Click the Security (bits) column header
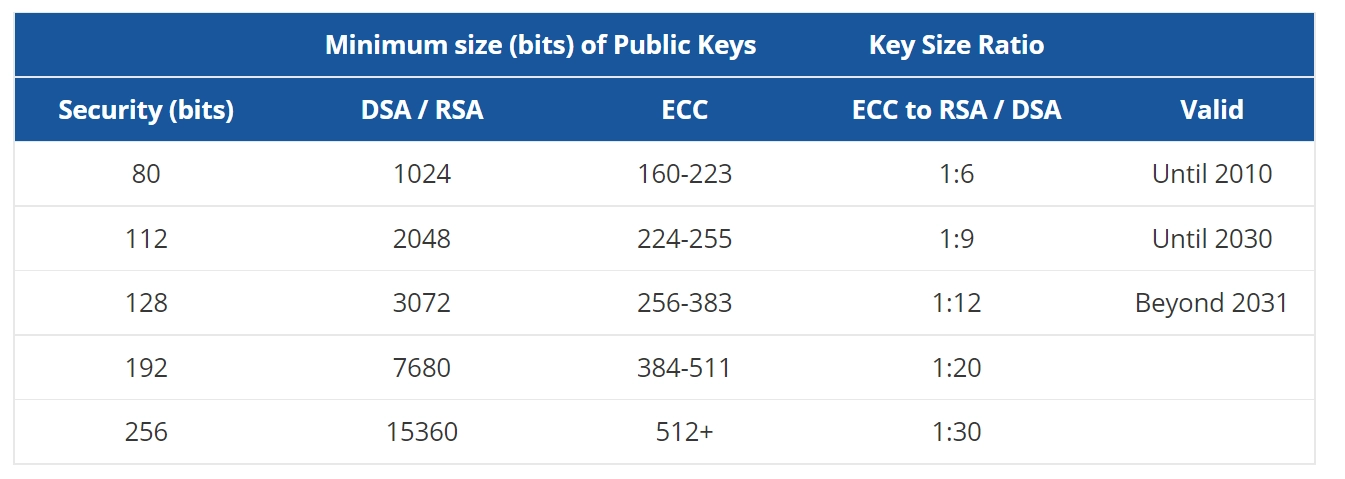1345x479 pixels. (x=146, y=109)
